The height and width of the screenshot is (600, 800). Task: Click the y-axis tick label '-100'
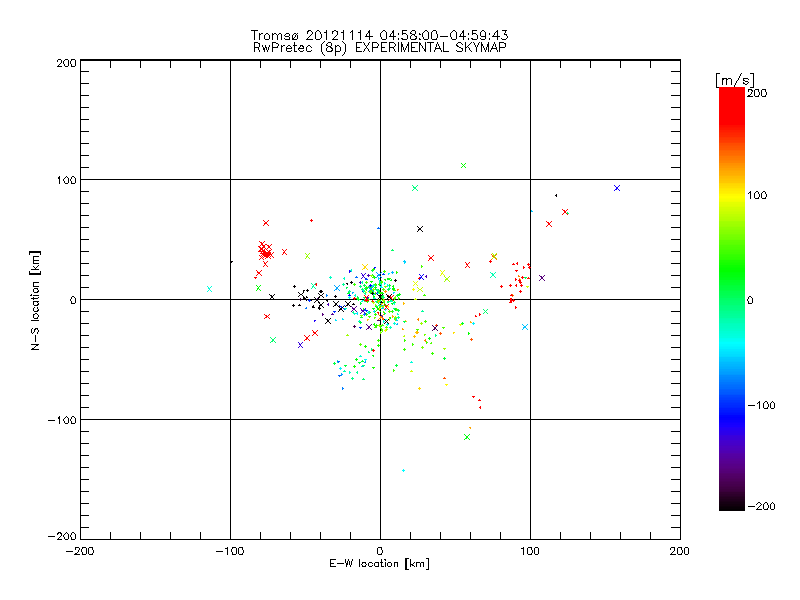62,420
